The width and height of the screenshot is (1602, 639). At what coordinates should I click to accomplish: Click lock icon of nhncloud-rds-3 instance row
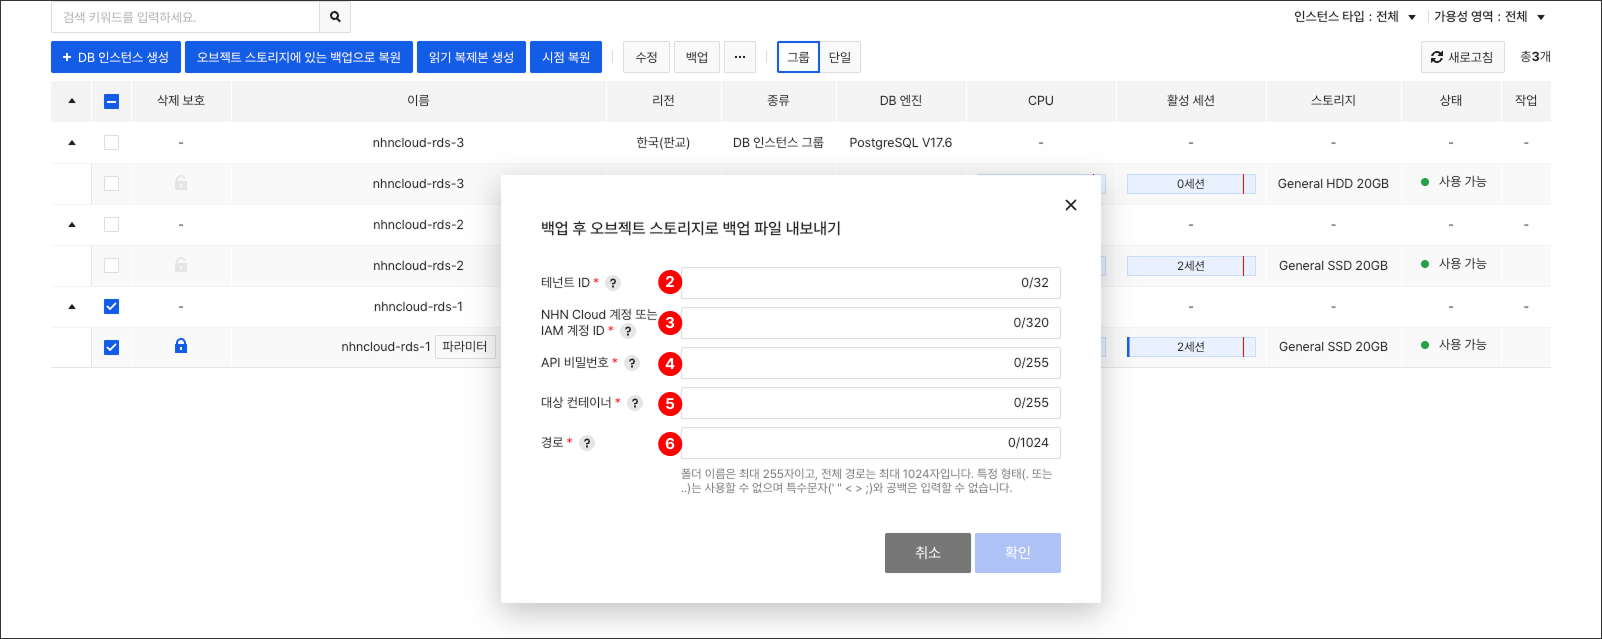(x=181, y=183)
